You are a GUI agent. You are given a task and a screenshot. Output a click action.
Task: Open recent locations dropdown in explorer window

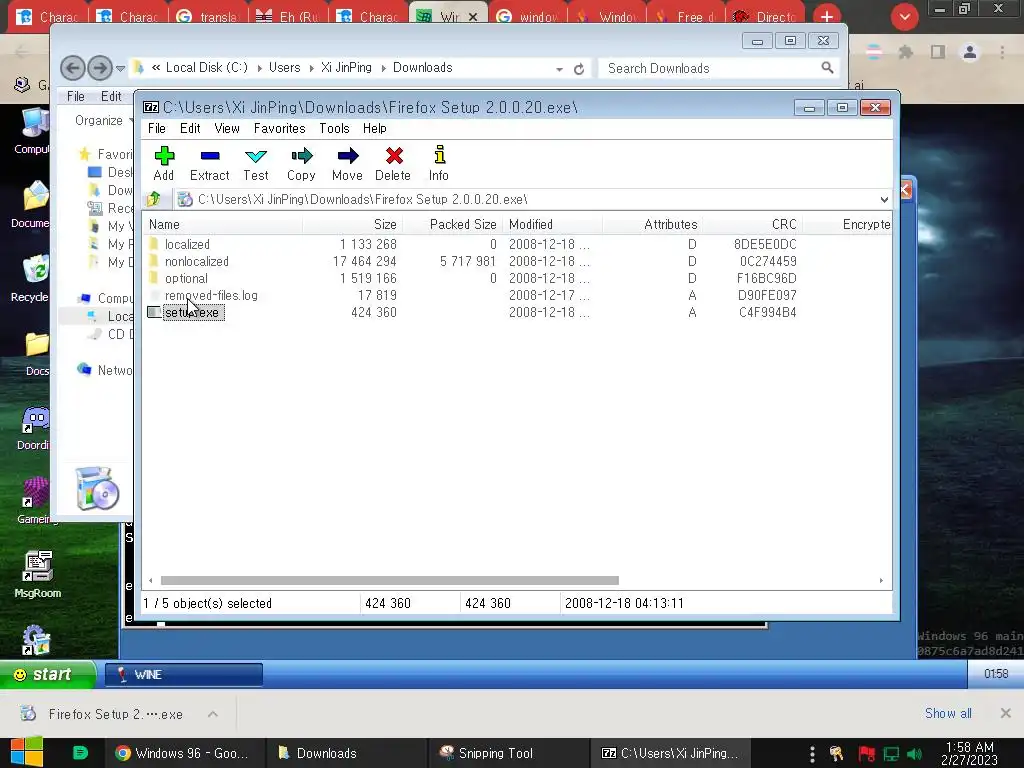click(x=120, y=68)
